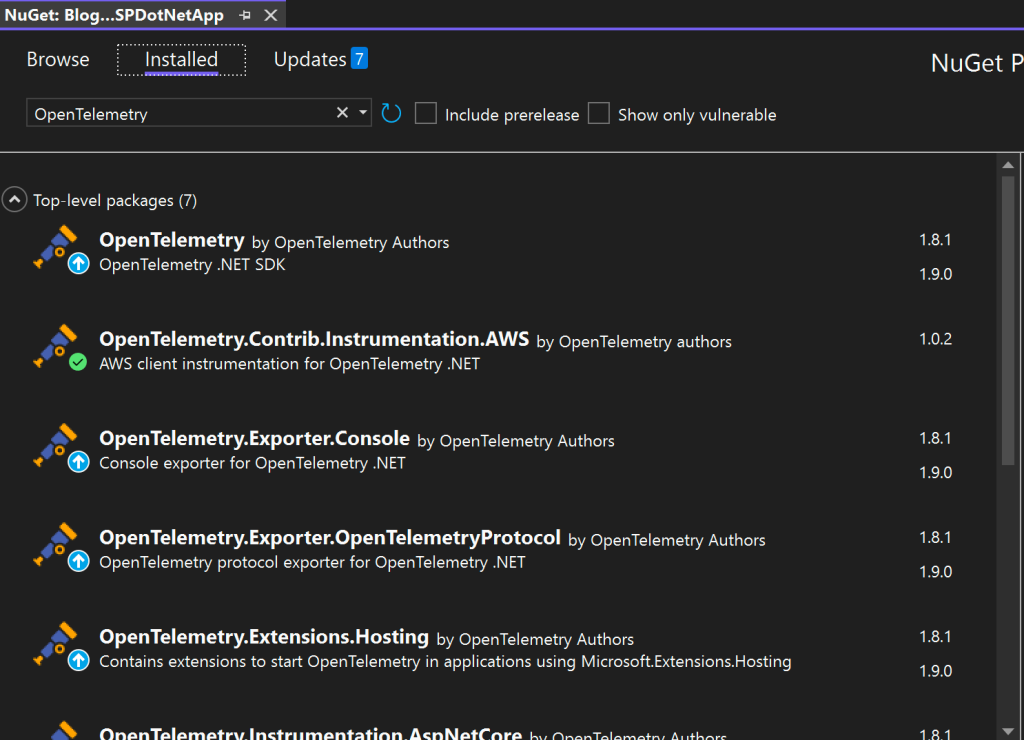
Task: Open the search history dropdown arrow
Action: click(362, 113)
